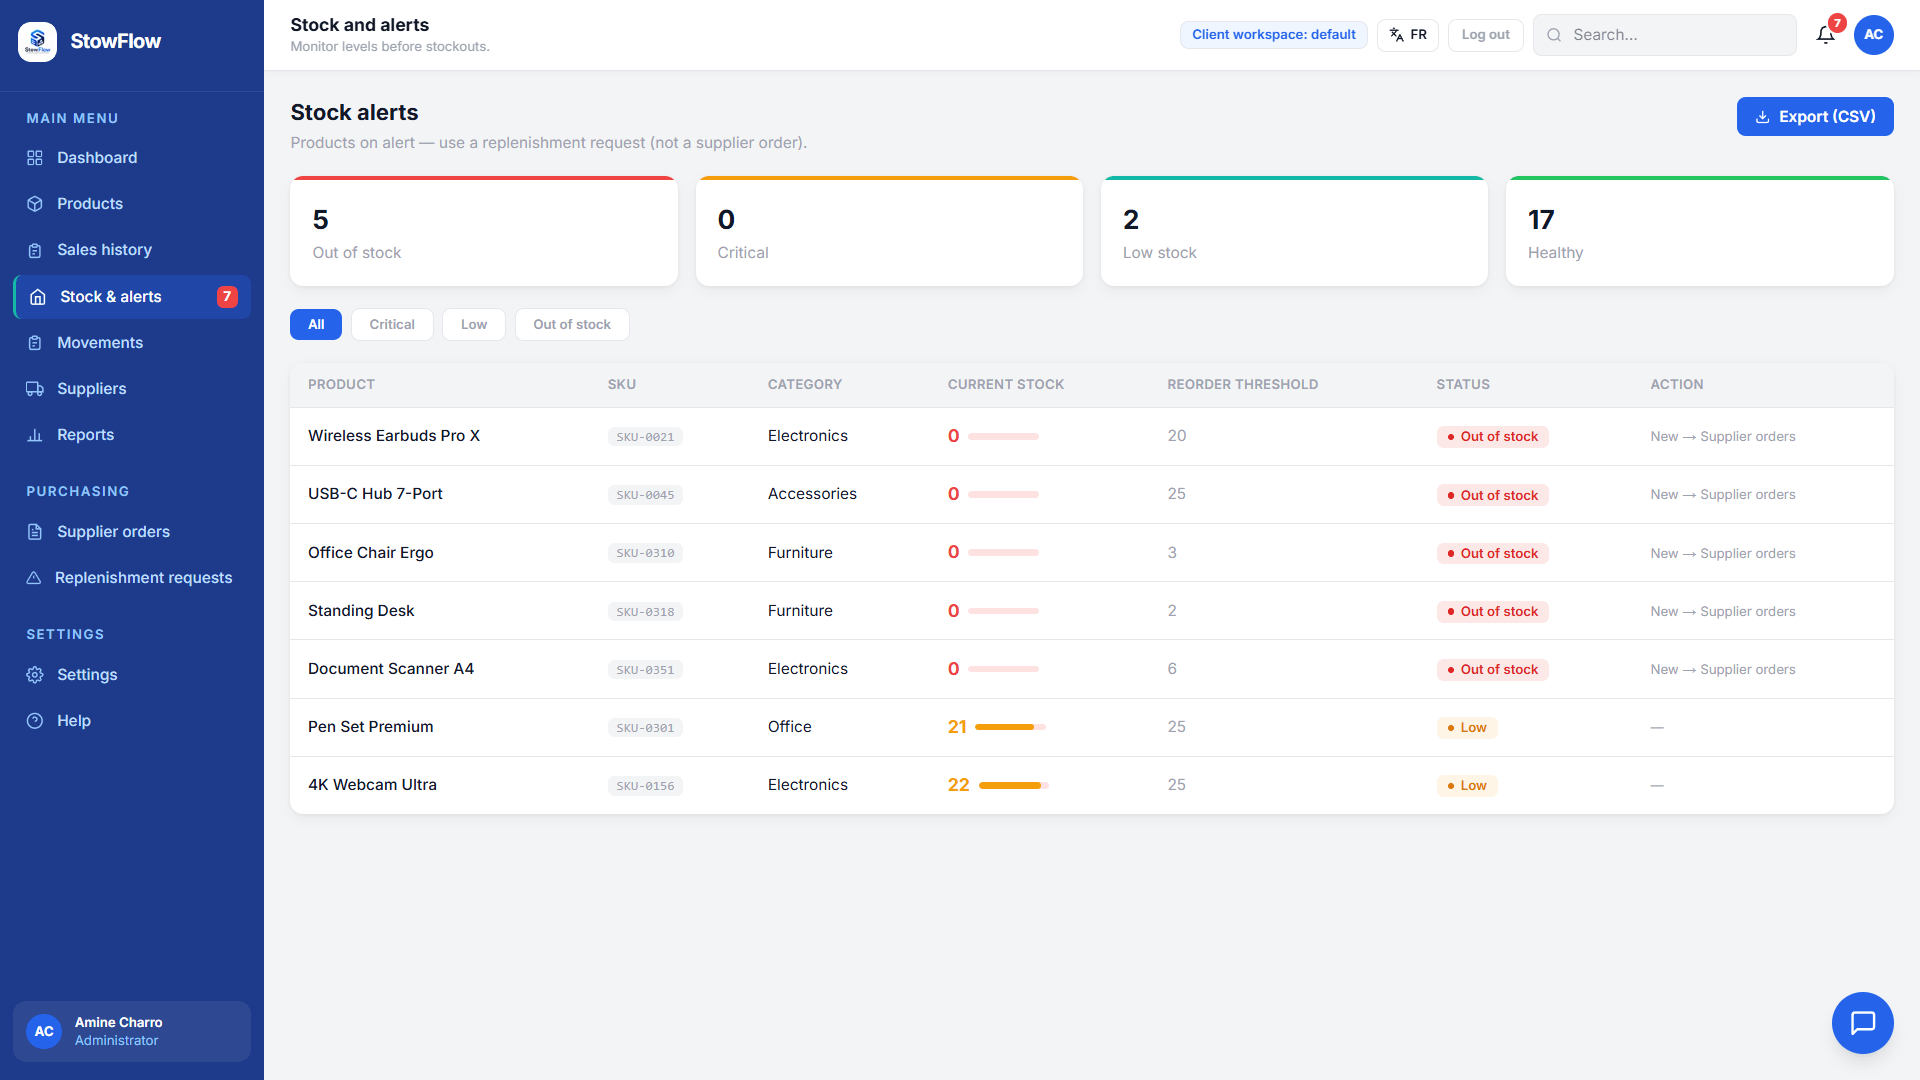Click Client workspace: default badge
This screenshot has width=1920, height=1080.
click(1273, 35)
